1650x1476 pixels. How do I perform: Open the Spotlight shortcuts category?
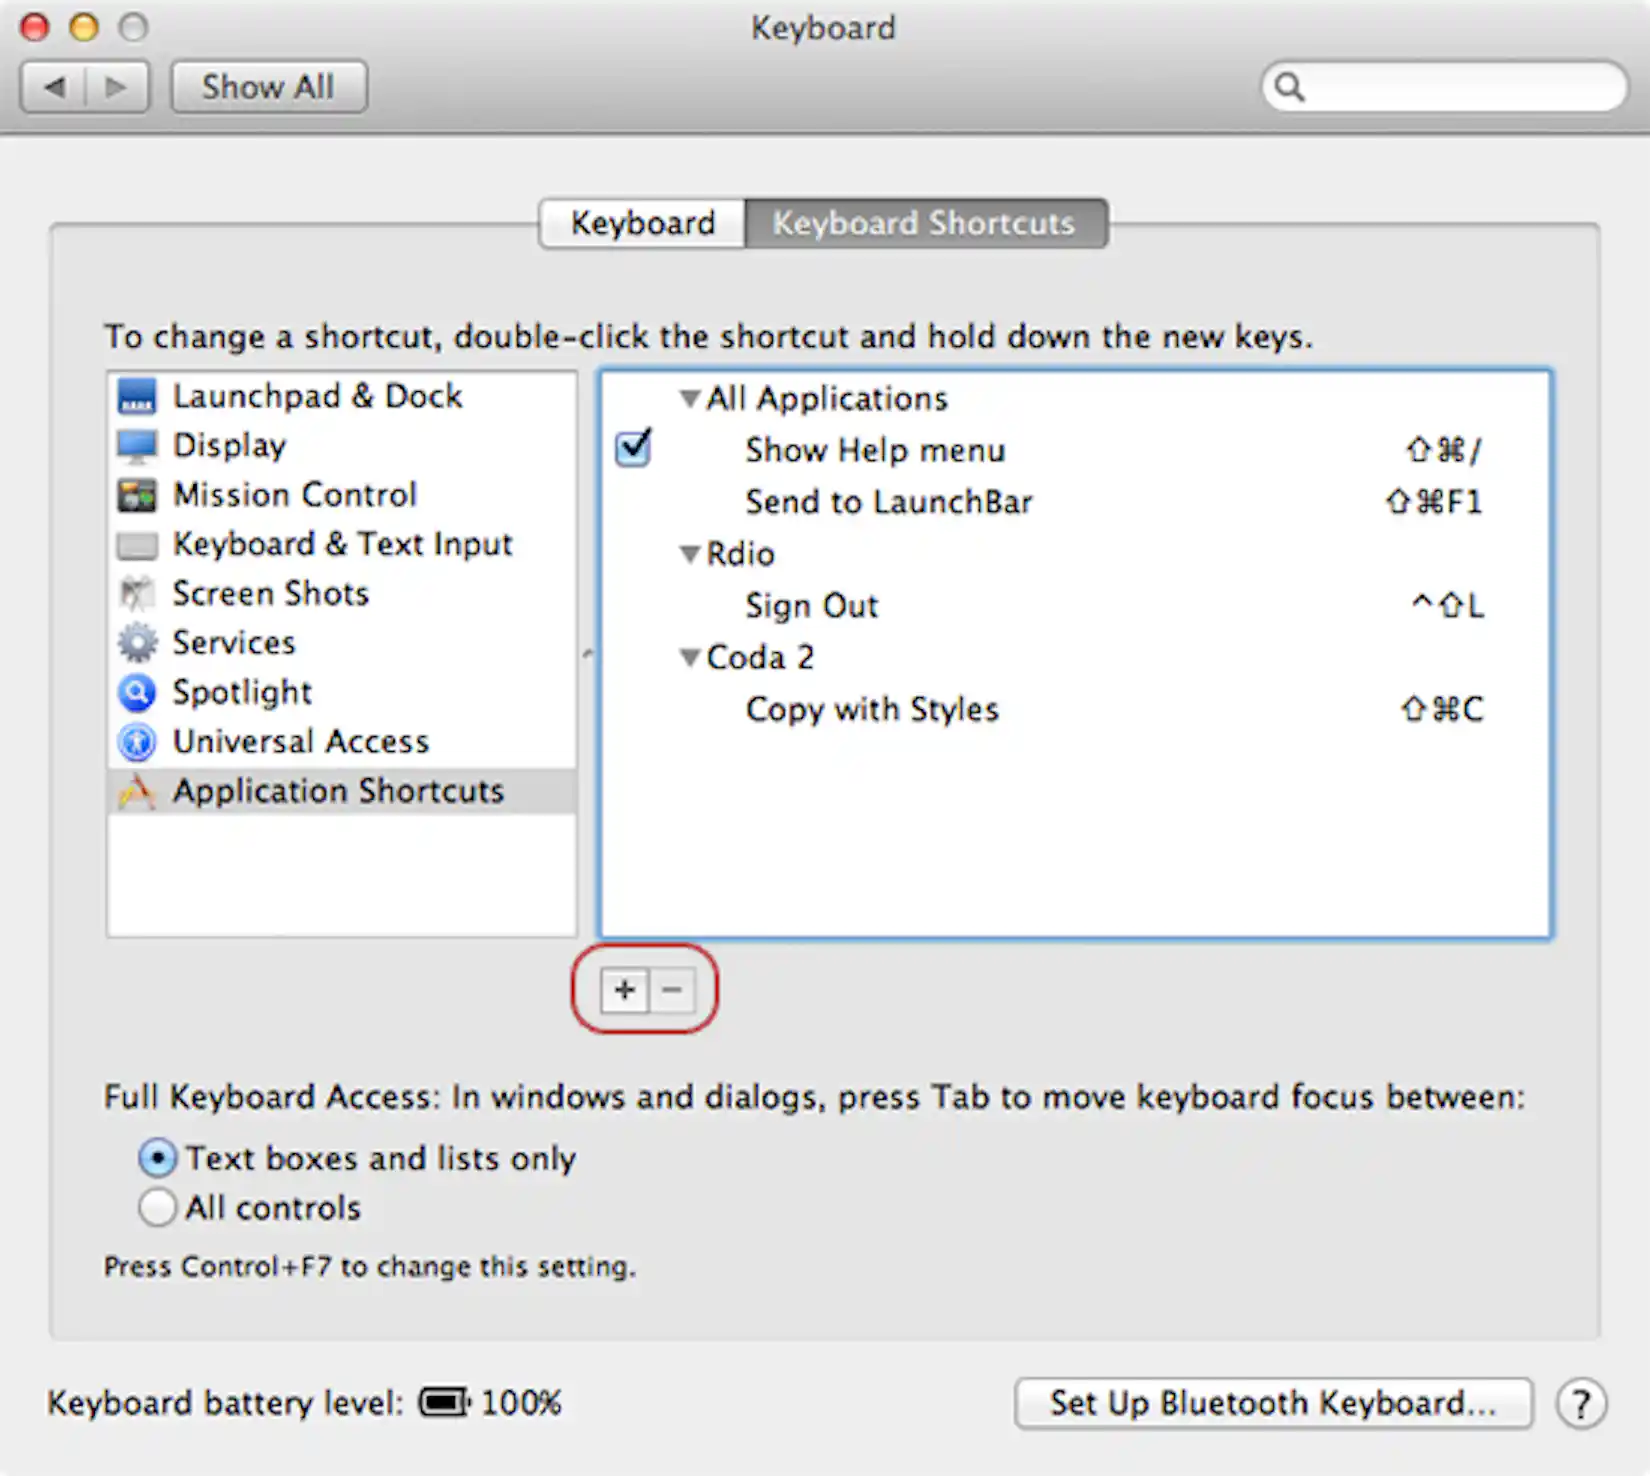137,692
